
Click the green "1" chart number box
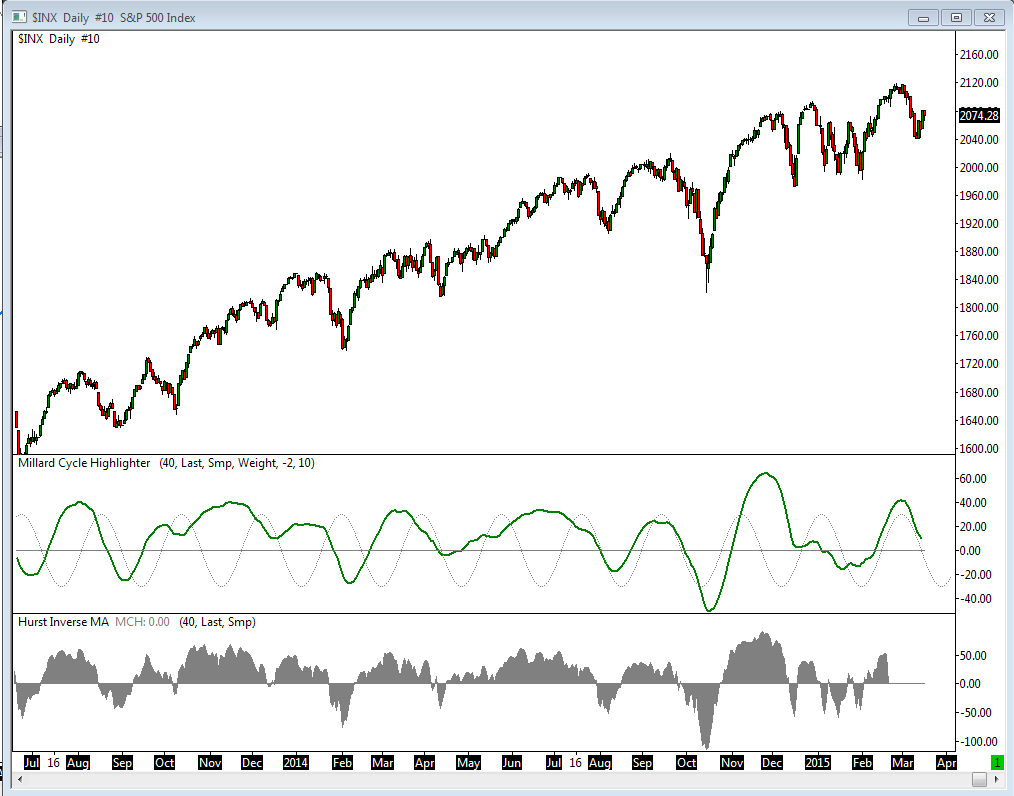pyautogui.click(x=998, y=762)
